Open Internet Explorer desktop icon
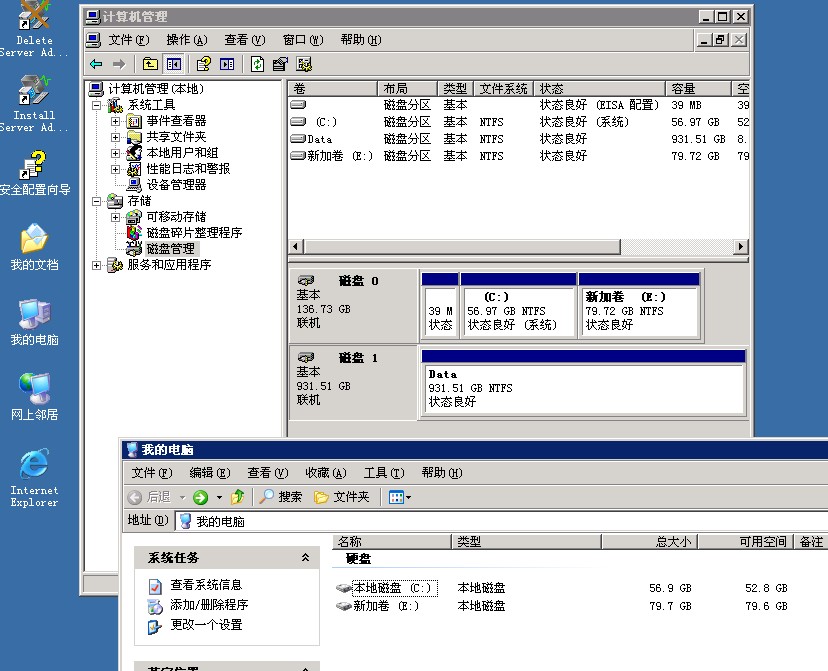The width and height of the screenshot is (828, 671). 34,478
